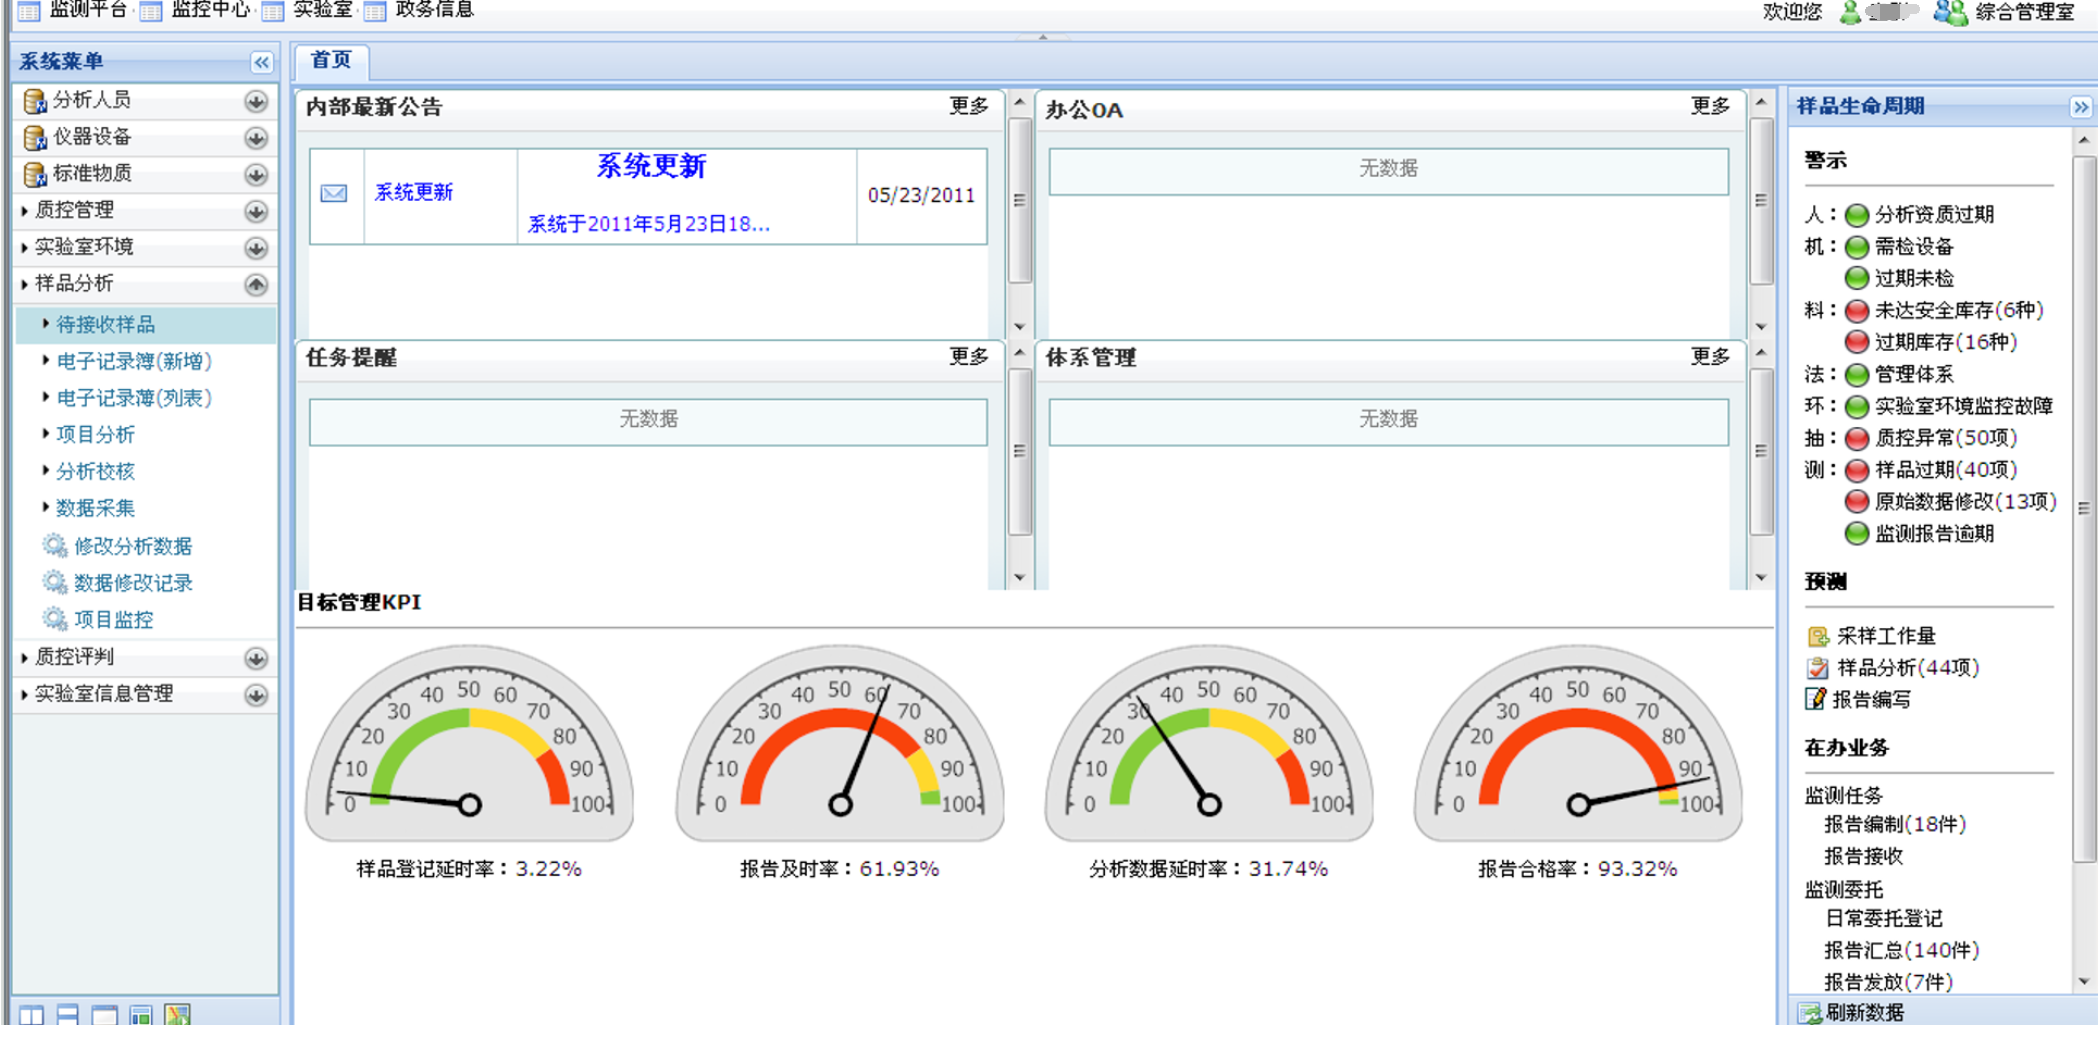
Task: Click the 刷新数据 refresh icon
Action: click(x=1810, y=1013)
